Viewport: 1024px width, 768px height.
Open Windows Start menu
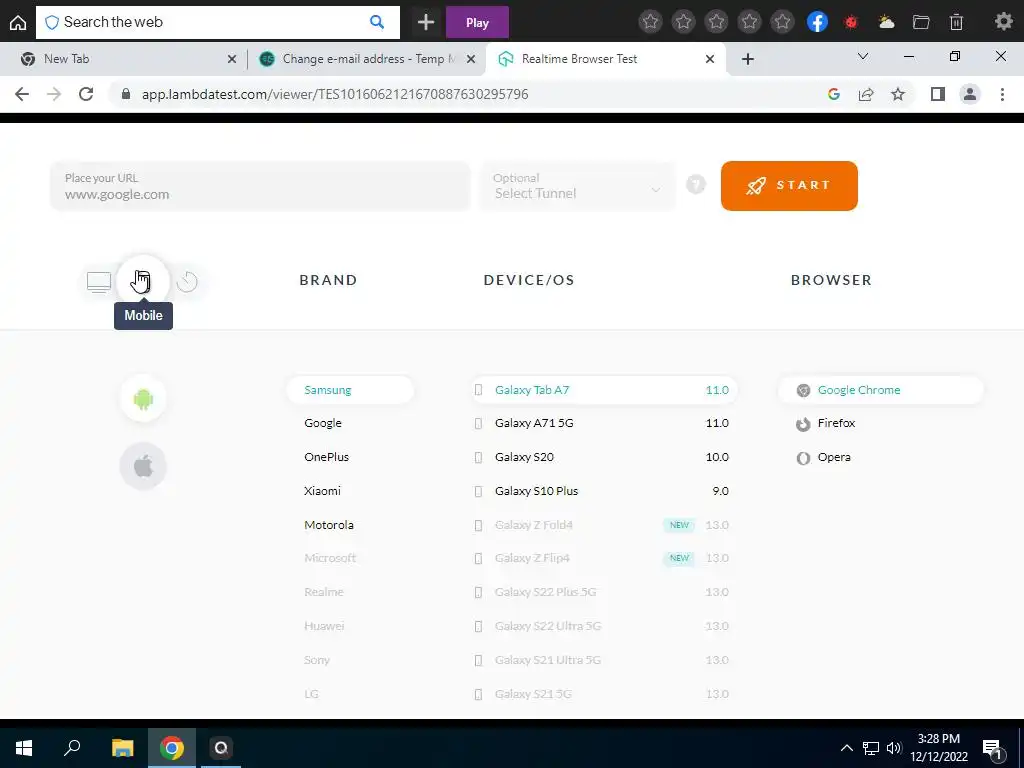pos(24,748)
